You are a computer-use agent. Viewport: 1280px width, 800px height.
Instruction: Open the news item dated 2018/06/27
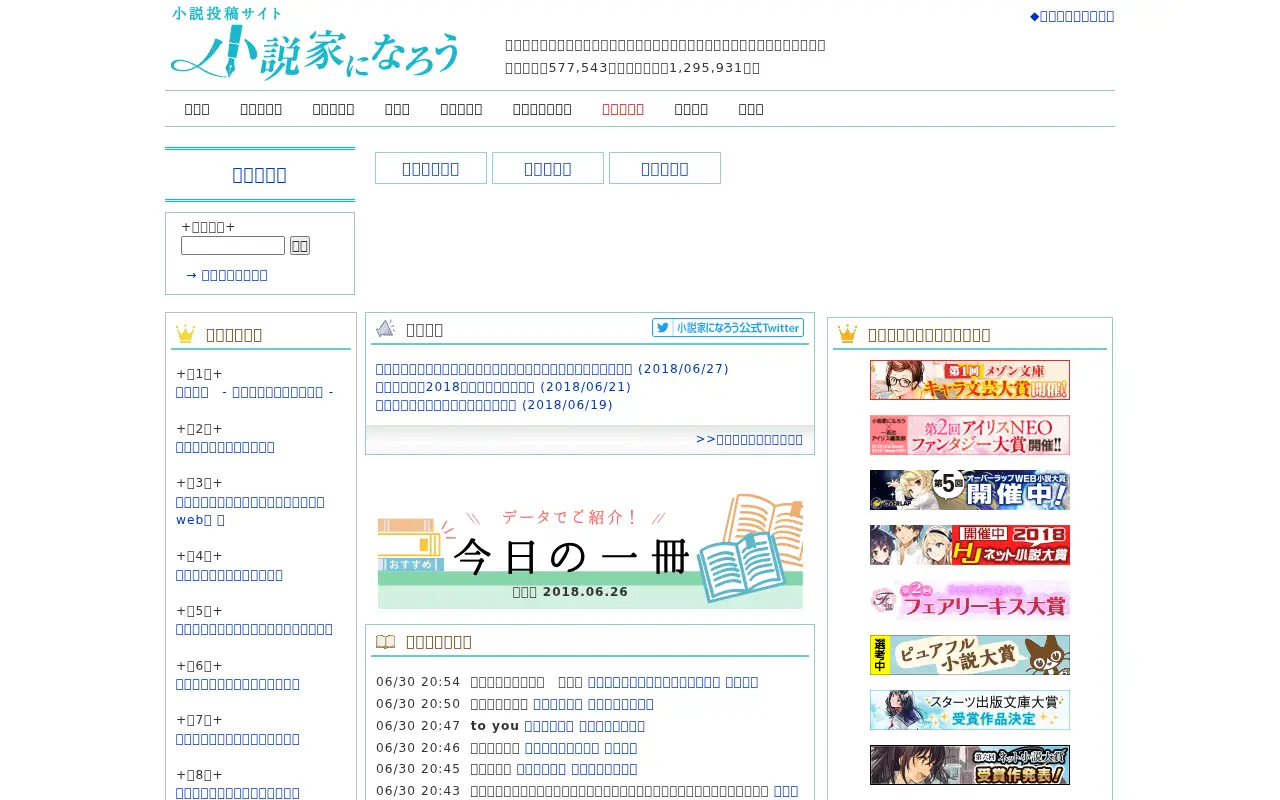[x=552, y=369]
